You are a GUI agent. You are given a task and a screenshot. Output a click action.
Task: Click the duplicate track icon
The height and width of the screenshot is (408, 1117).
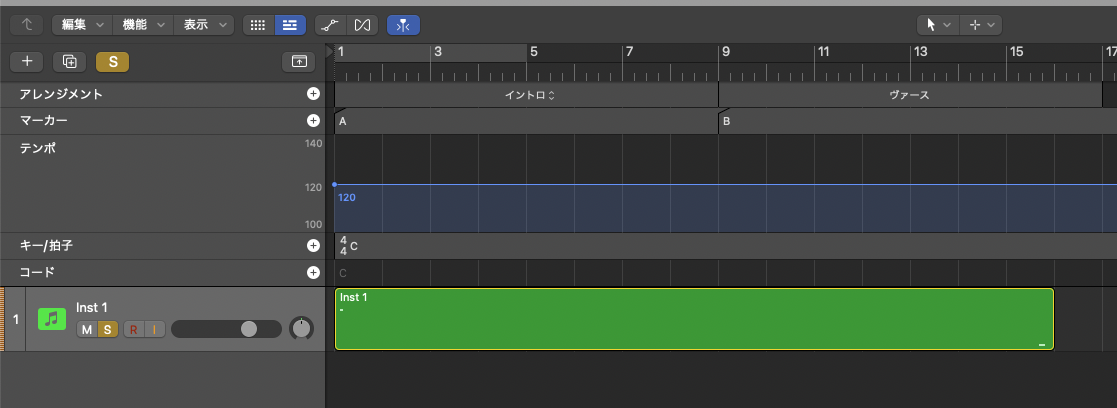(x=69, y=61)
